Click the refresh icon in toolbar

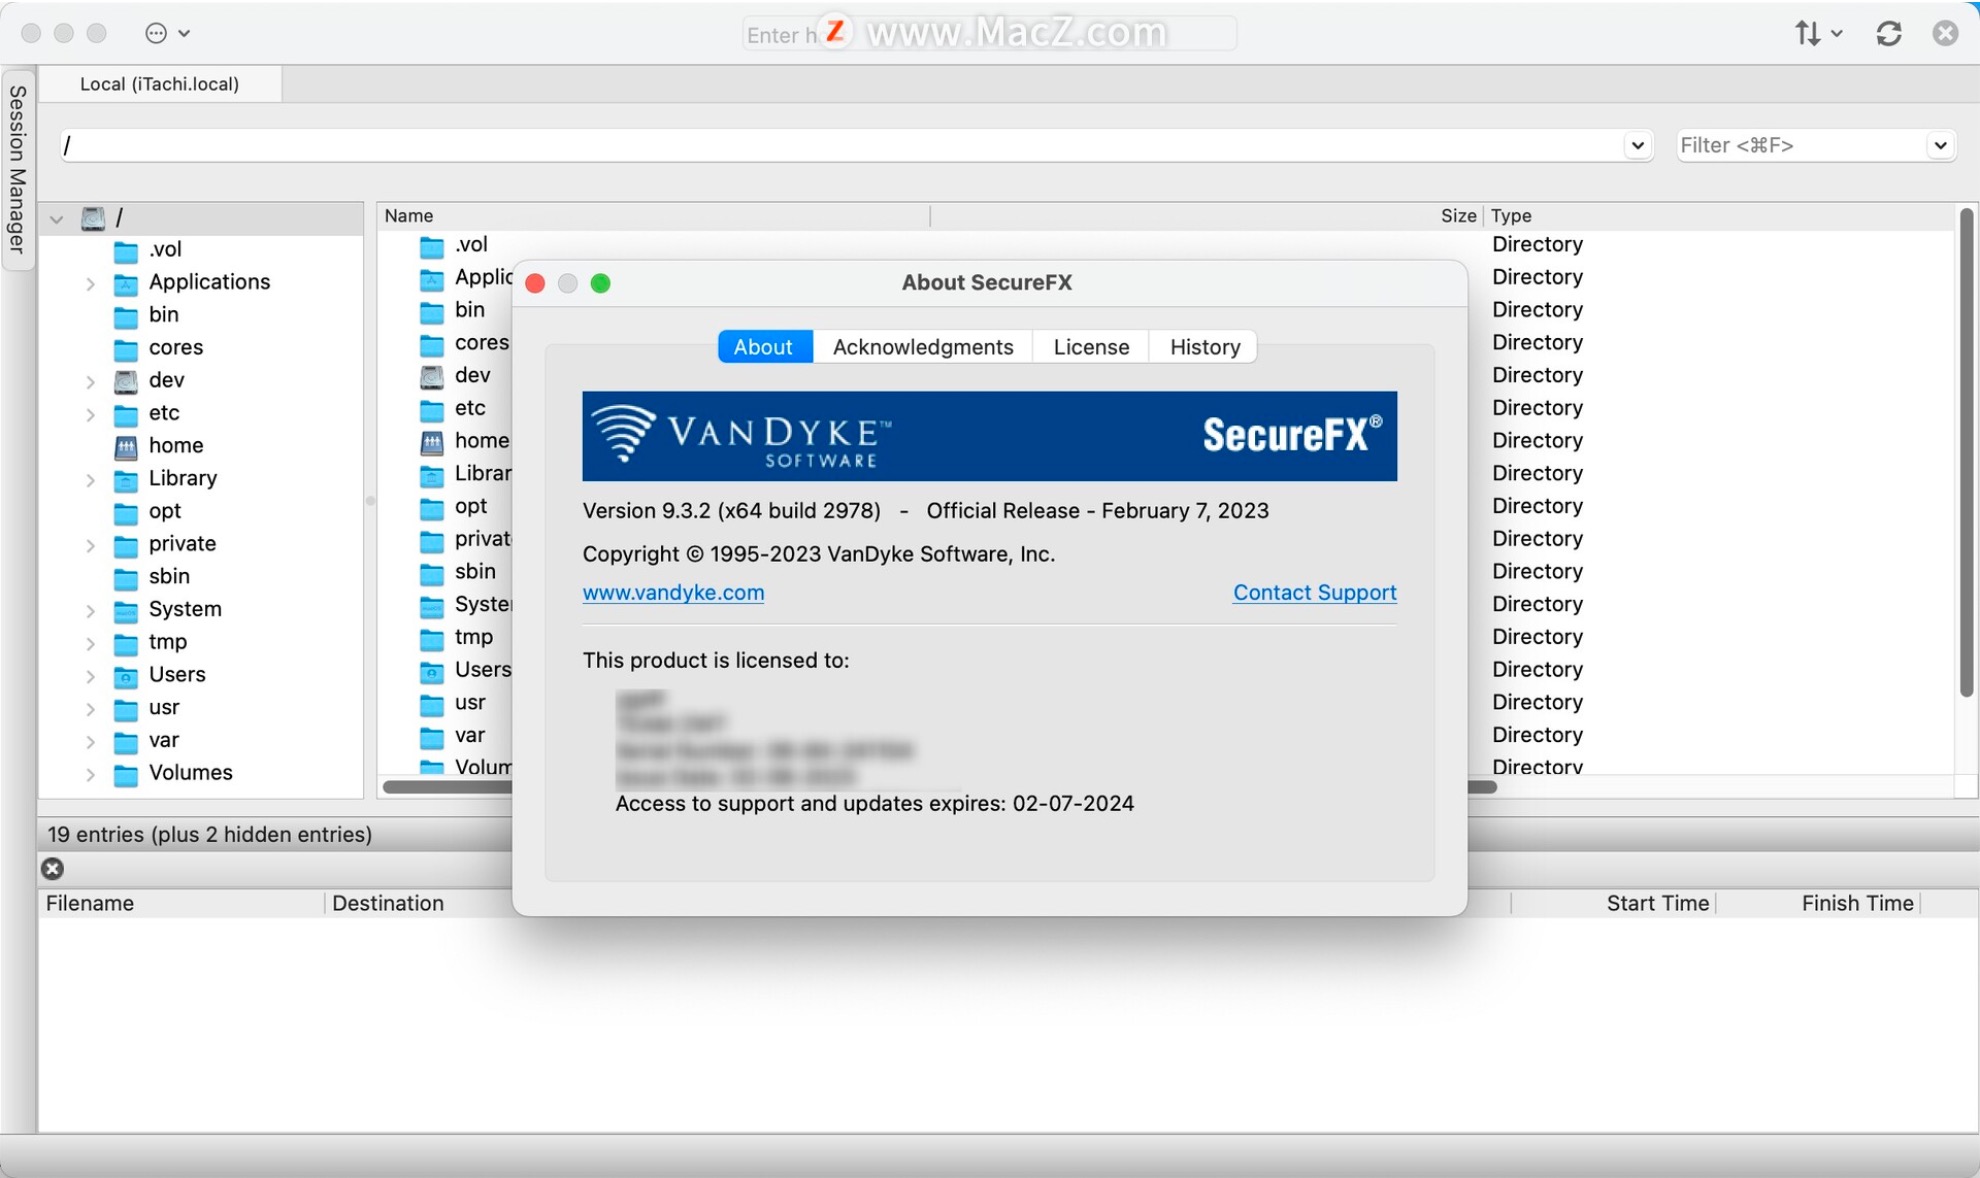1889,33
